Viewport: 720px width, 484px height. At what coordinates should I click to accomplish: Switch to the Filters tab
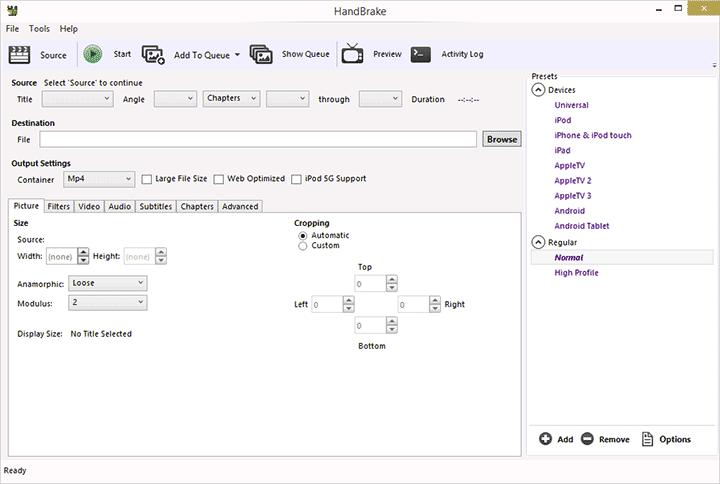point(59,207)
